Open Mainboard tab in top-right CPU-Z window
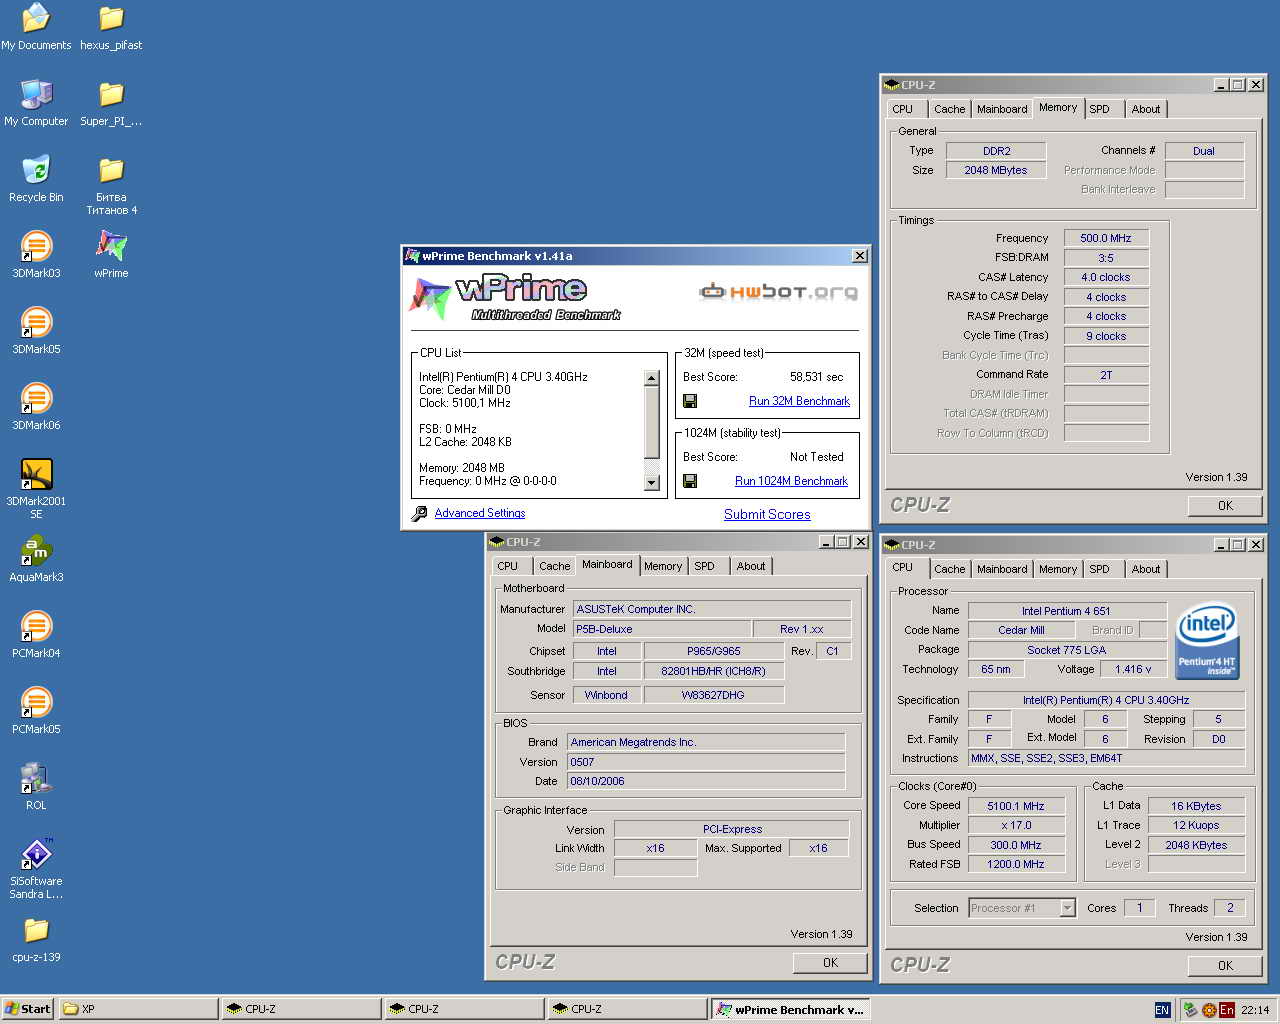1280x1024 pixels. (x=1002, y=109)
